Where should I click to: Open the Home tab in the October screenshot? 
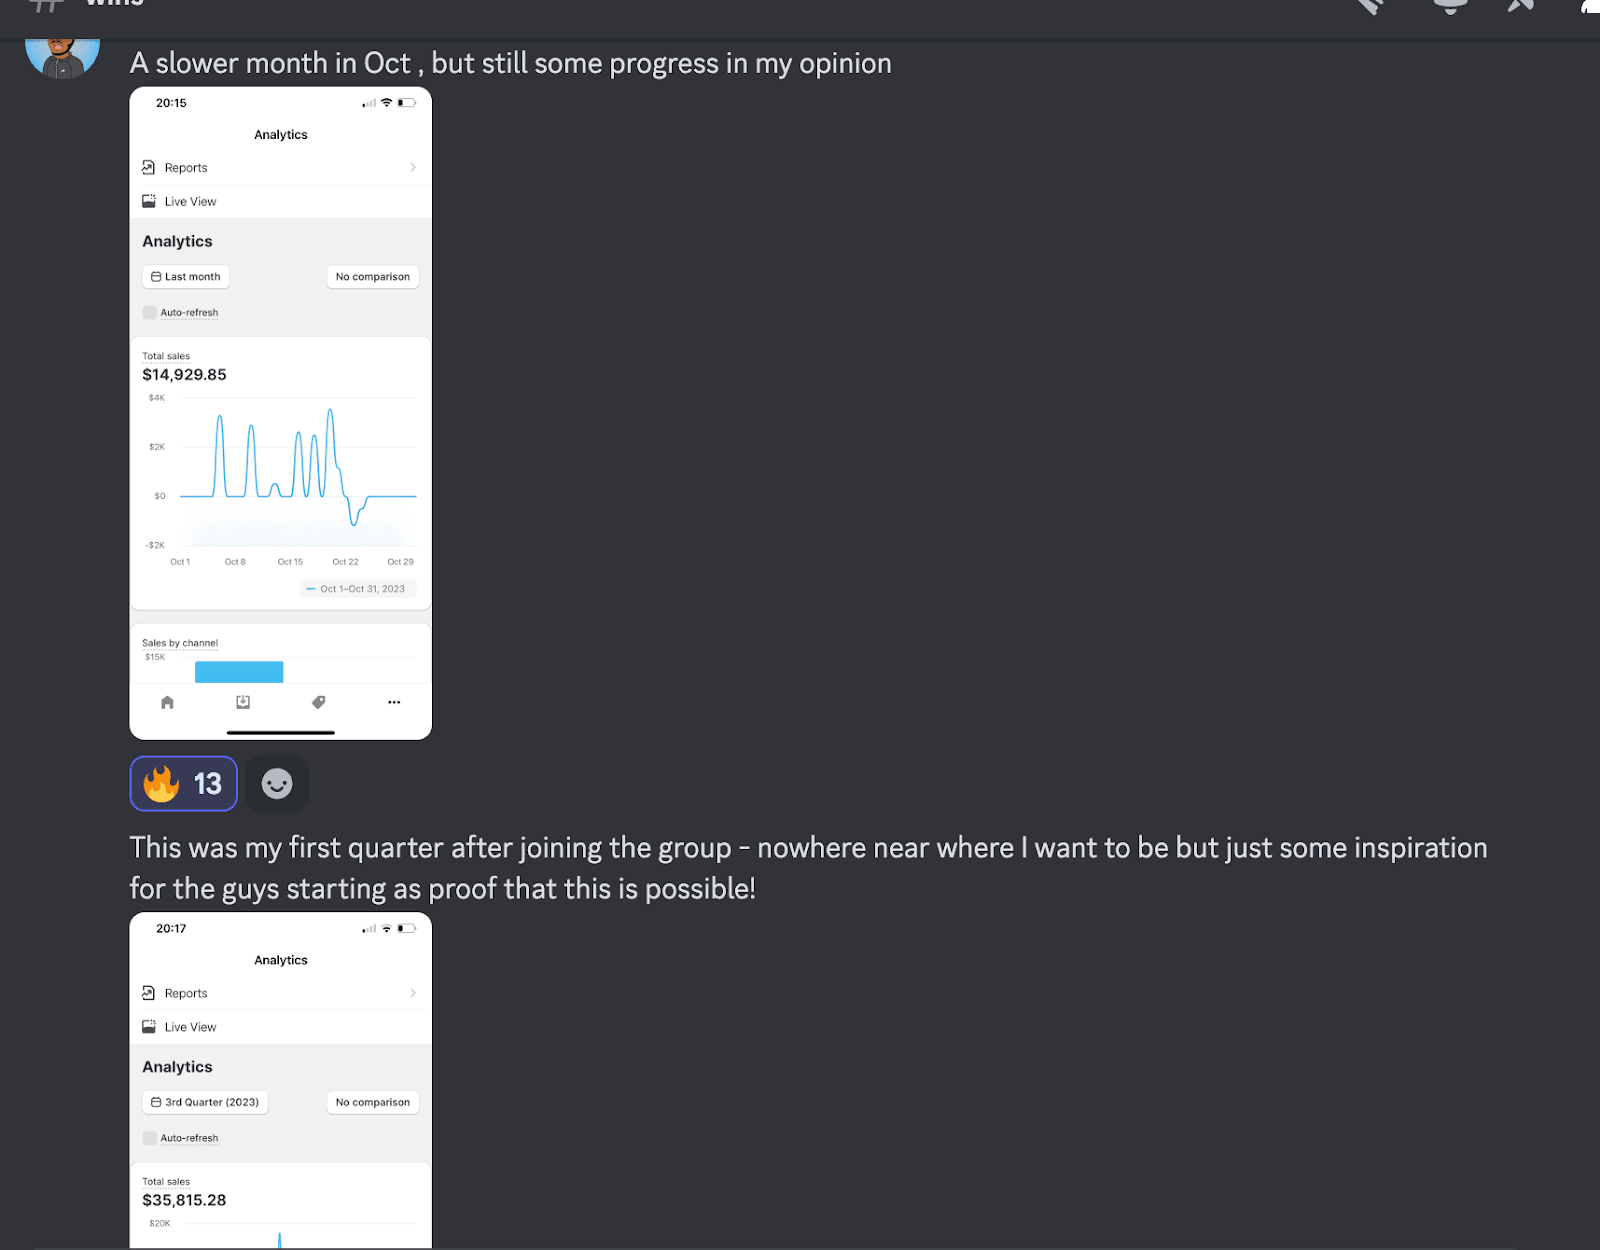(x=167, y=702)
